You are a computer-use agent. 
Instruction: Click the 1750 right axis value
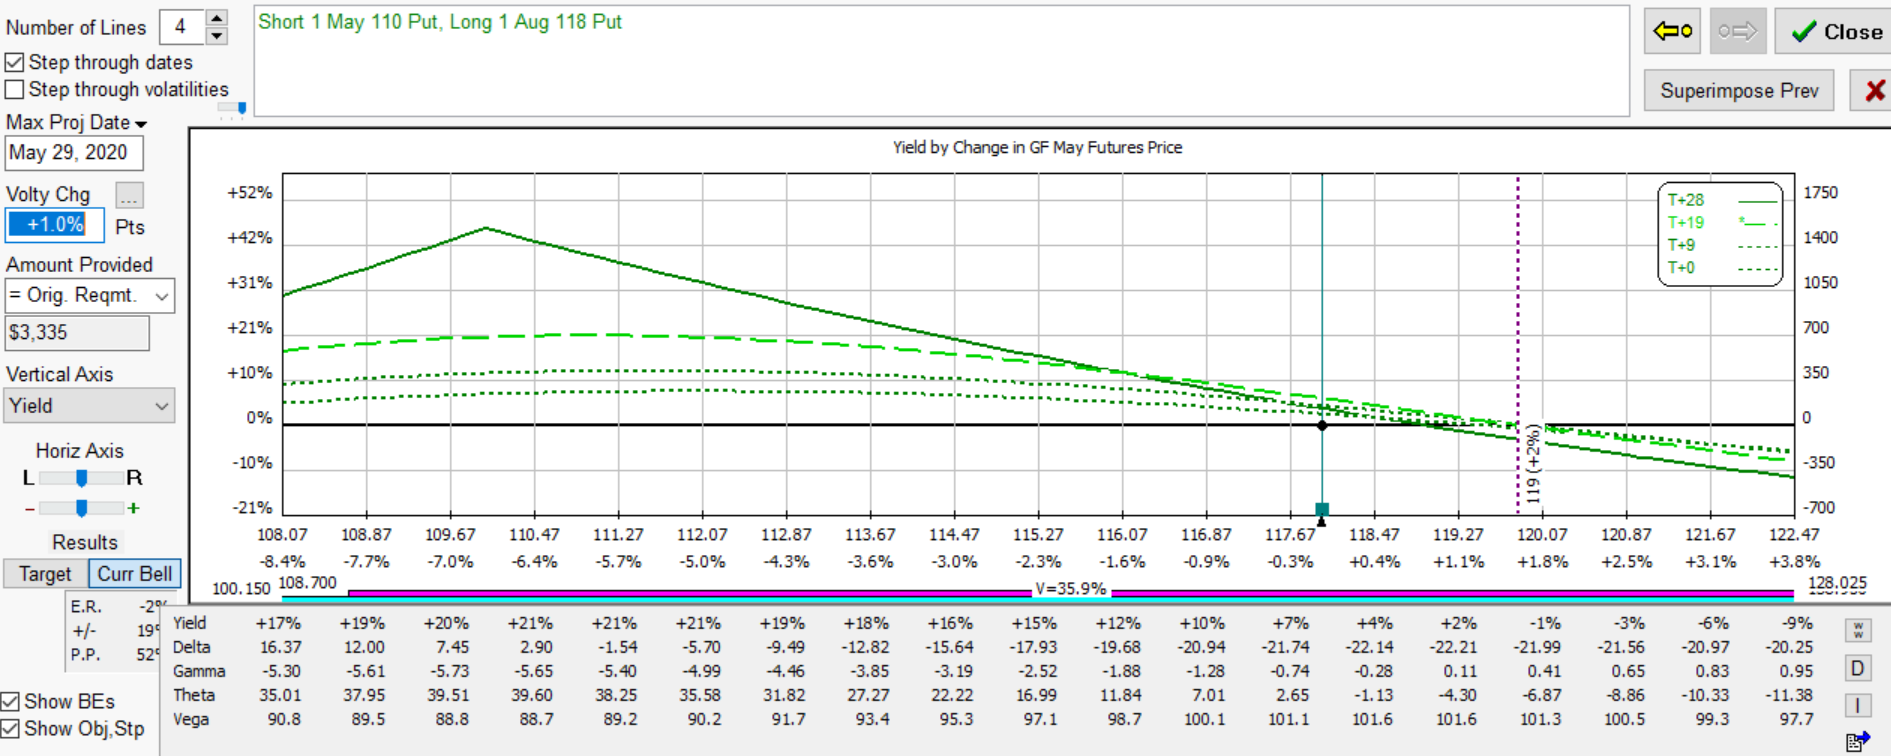tap(1821, 193)
